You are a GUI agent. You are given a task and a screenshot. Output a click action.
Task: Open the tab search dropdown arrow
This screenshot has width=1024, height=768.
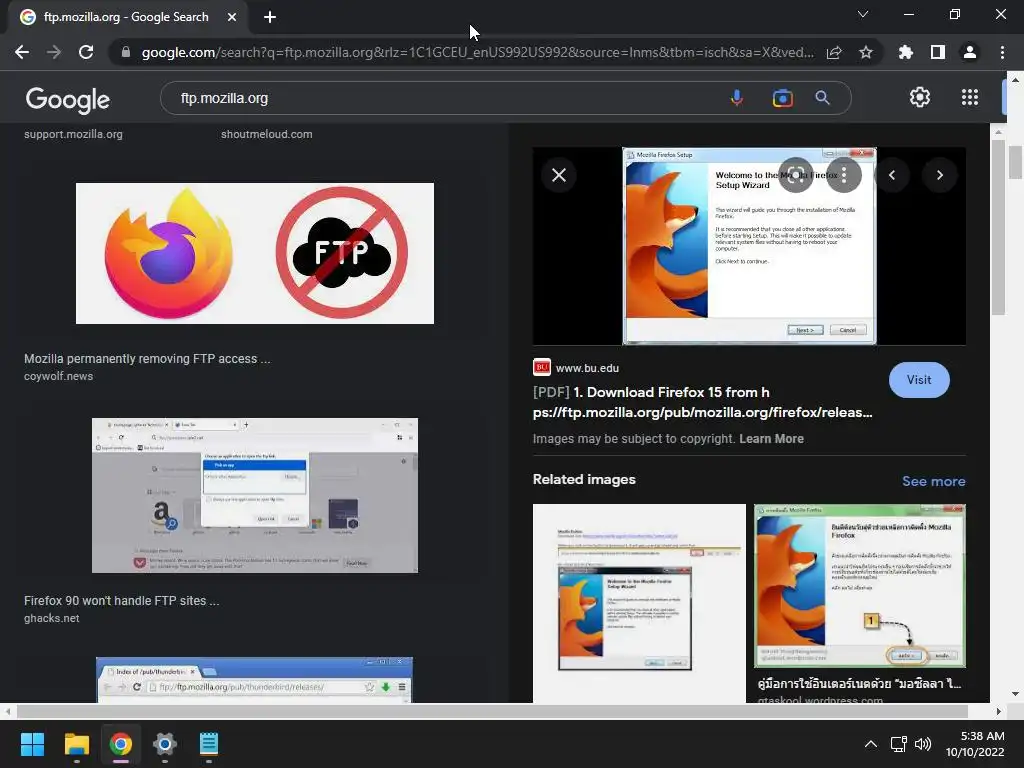click(863, 14)
